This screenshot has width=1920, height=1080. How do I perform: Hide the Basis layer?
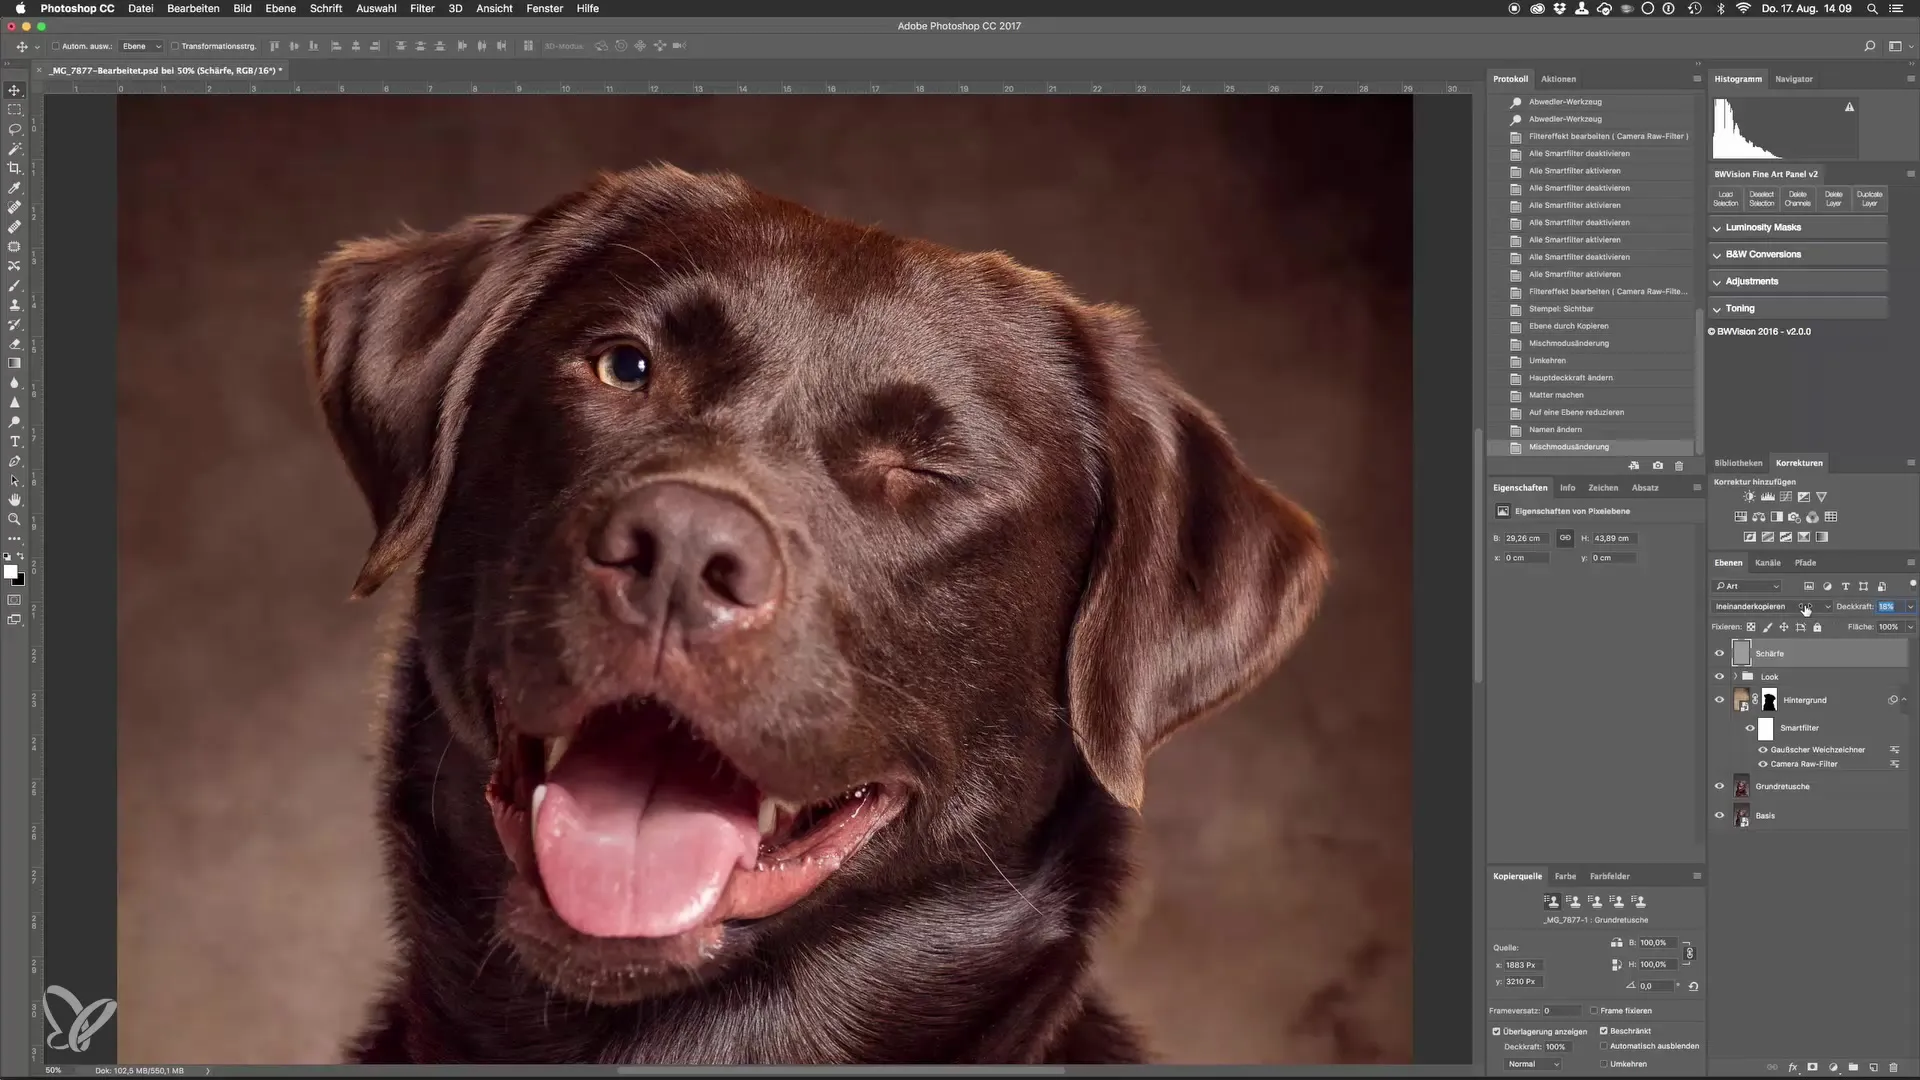1719,815
